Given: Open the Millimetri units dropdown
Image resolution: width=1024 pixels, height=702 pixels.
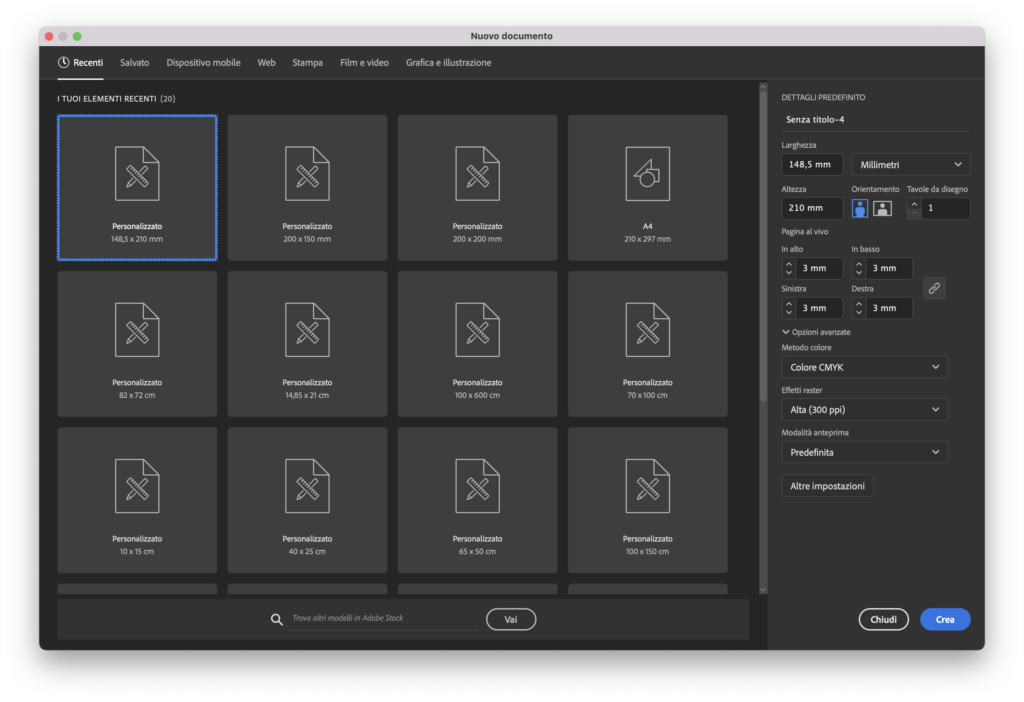Looking at the screenshot, I should (910, 165).
